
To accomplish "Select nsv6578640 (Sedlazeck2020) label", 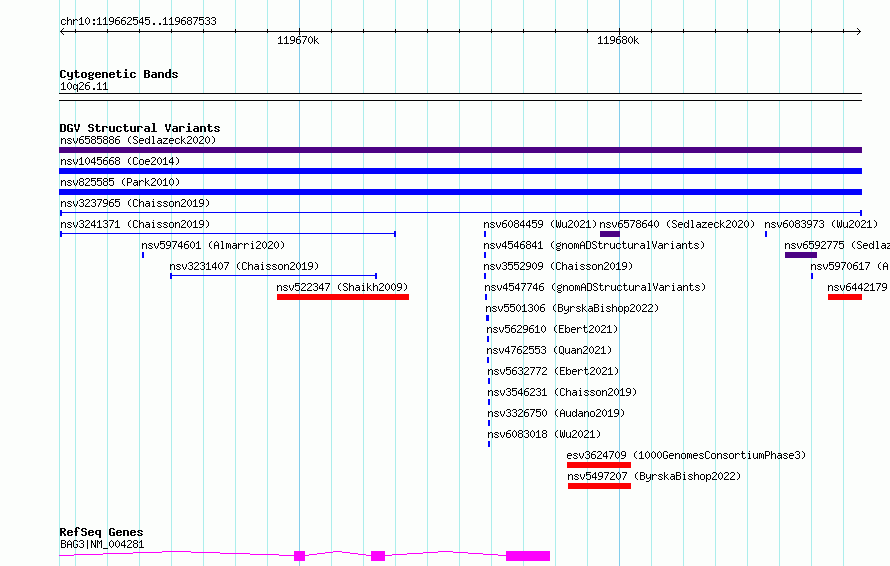I will (x=677, y=224).
